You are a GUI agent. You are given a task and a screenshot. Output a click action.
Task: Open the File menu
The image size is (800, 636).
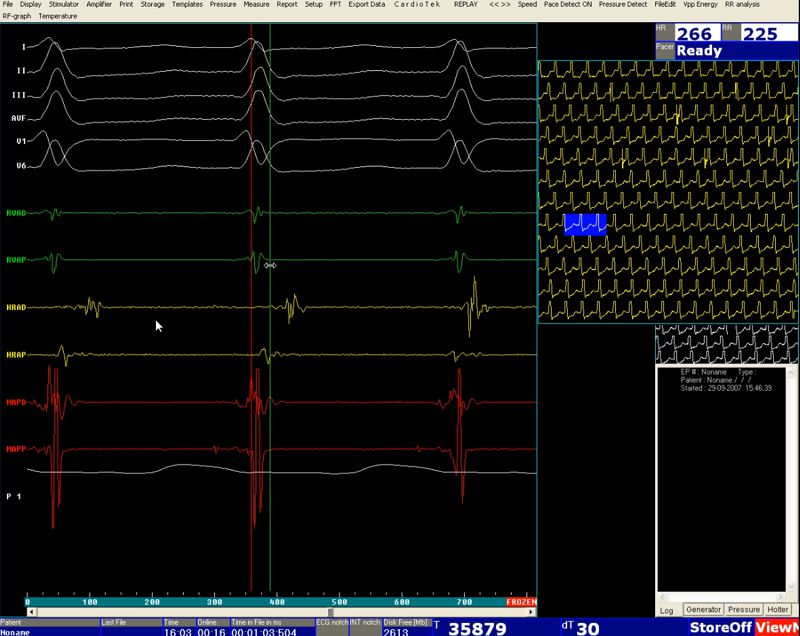tap(8, 4)
